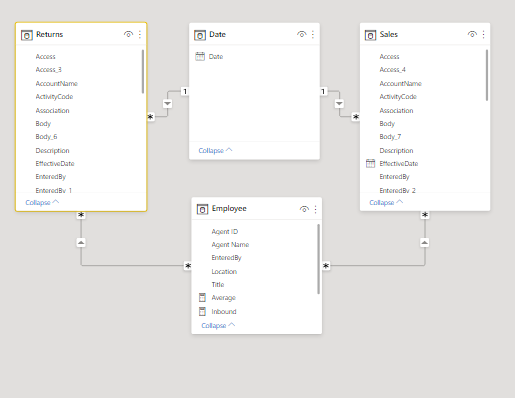
Task: Select Title field in Employee
Action: click(218, 284)
